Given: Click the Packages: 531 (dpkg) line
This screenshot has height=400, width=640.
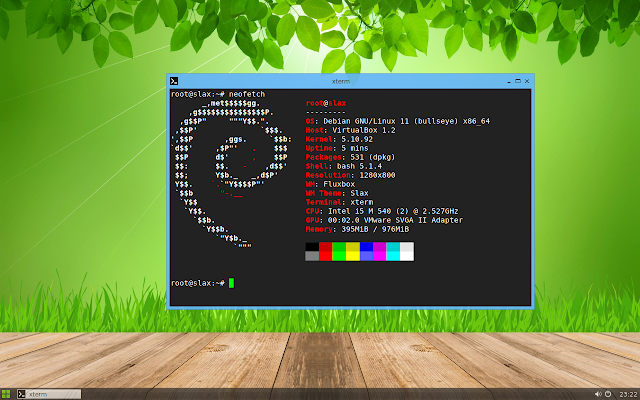Looking at the screenshot, I should (x=351, y=157).
